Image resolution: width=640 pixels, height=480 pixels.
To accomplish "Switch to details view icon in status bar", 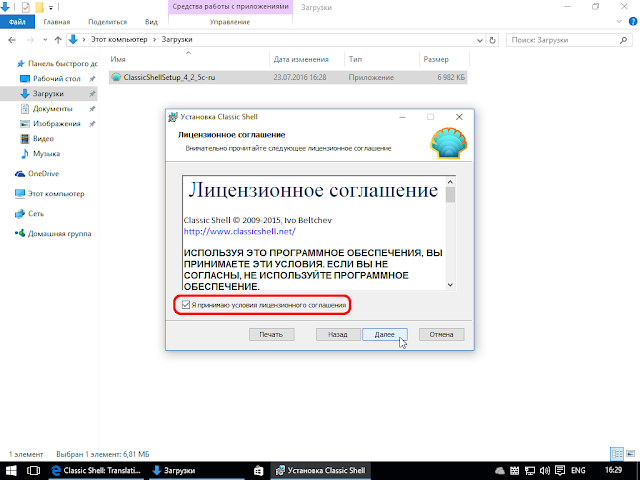I will [617, 454].
